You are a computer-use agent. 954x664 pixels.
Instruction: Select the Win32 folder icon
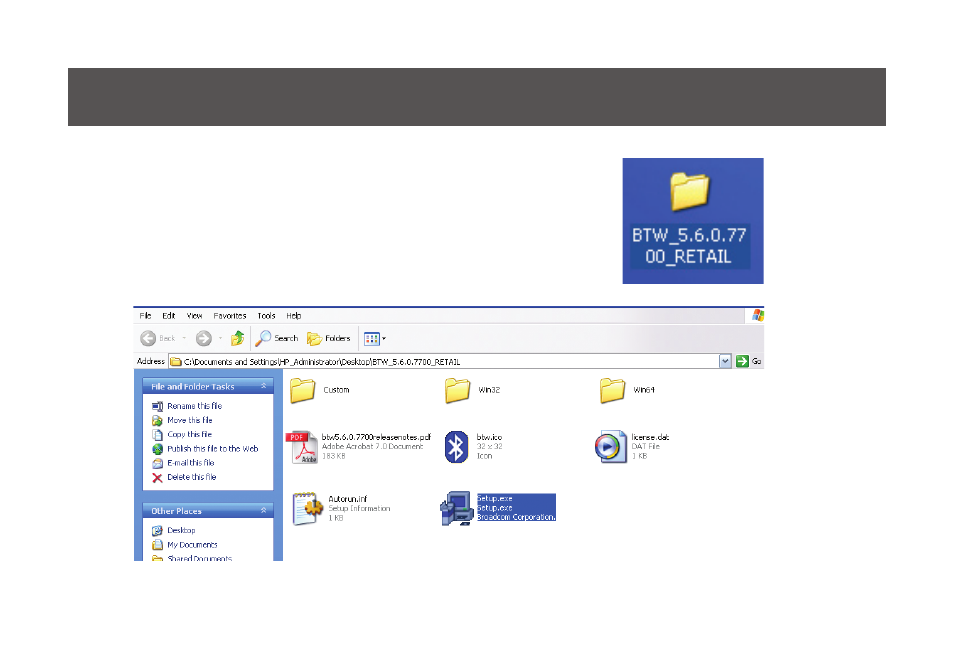(x=458, y=390)
